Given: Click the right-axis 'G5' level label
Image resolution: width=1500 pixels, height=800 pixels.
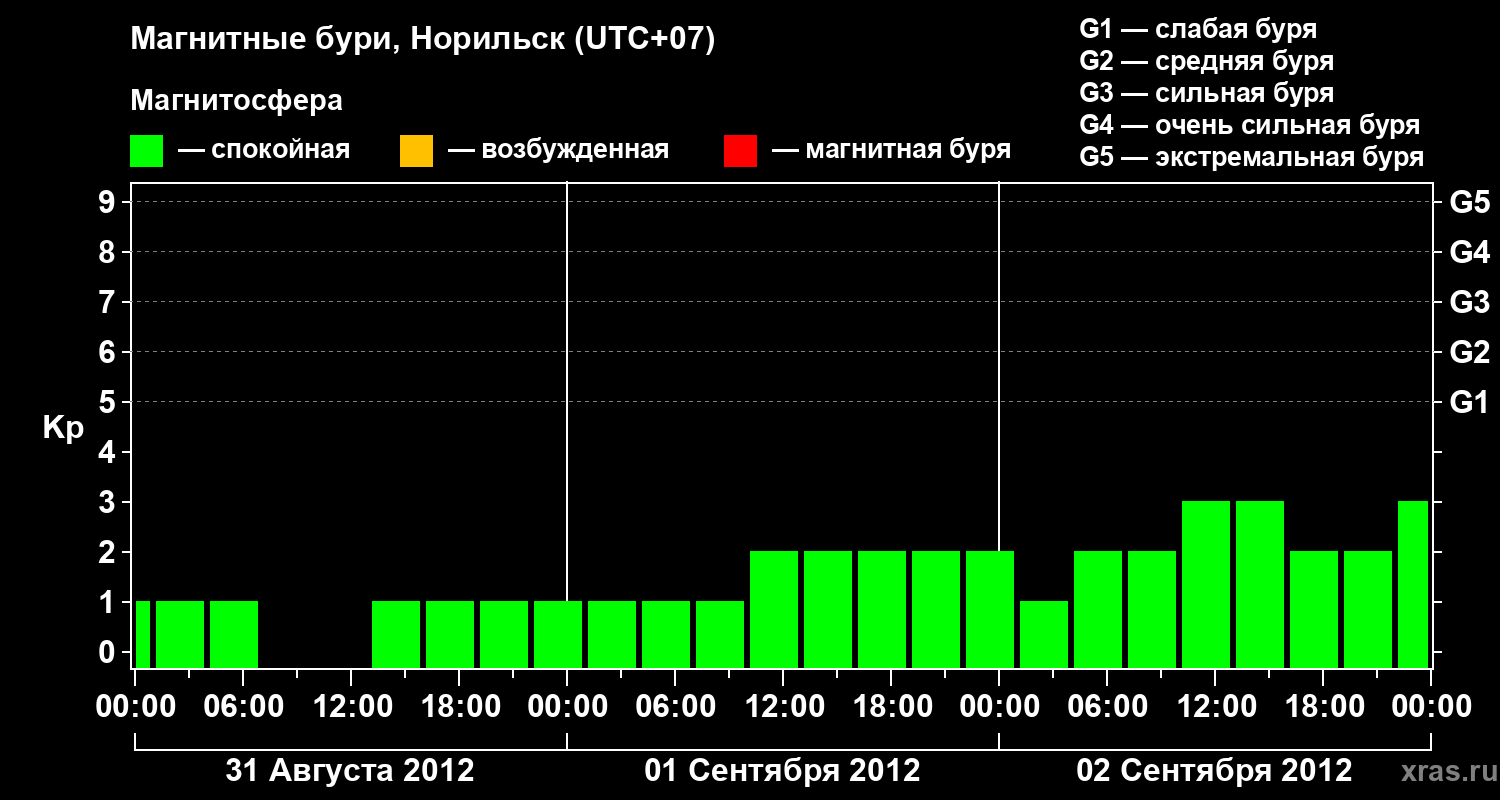Looking at the screenshot, I should [1469, 203].
